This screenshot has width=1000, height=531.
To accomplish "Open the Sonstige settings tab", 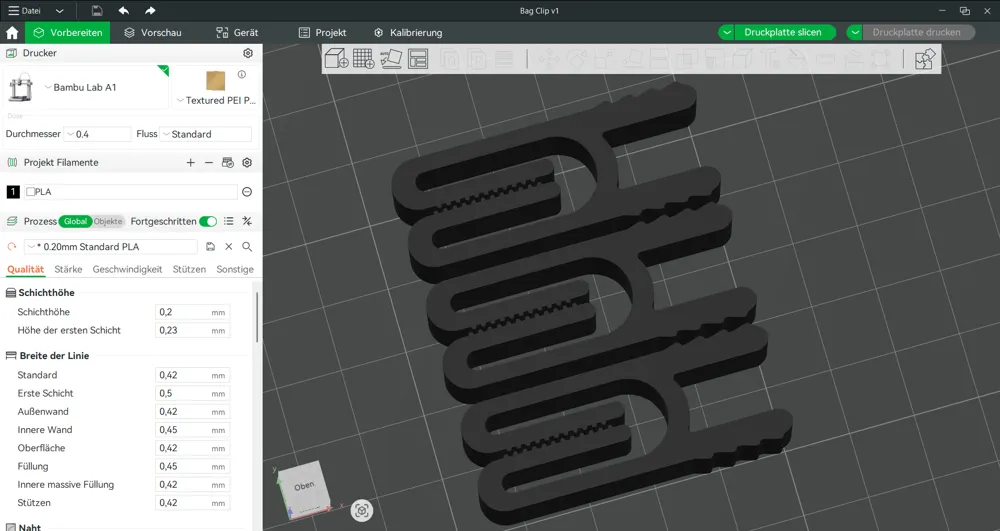I will pos(235,270).
